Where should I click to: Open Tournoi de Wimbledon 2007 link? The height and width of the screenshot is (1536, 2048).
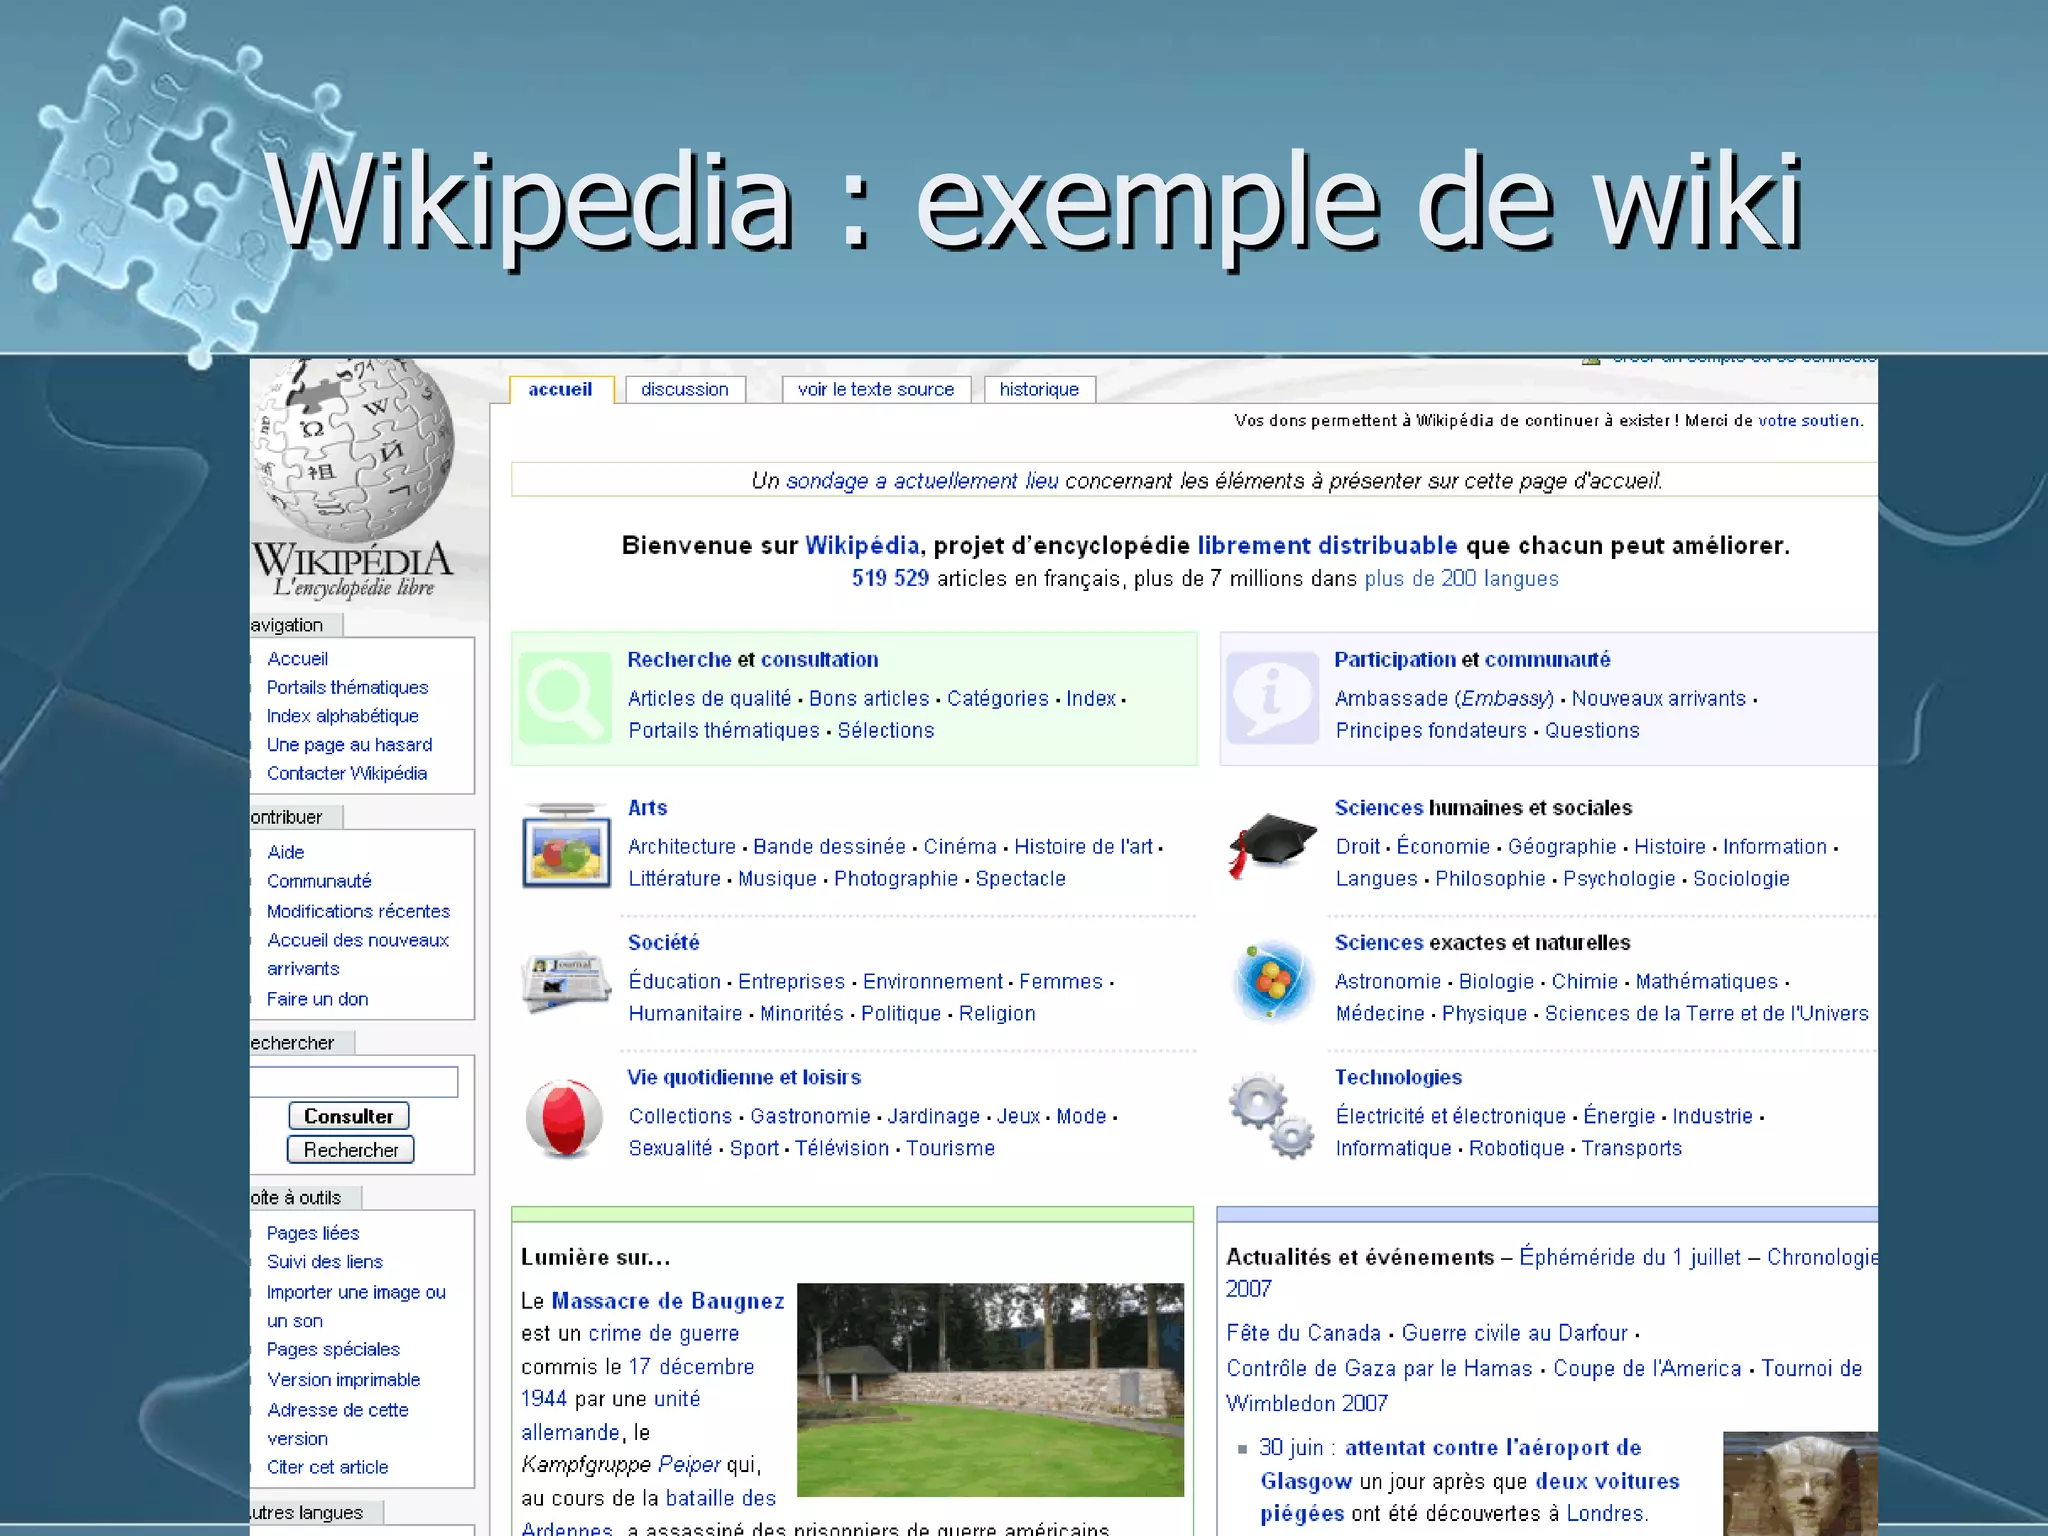pos(1544,1385)
